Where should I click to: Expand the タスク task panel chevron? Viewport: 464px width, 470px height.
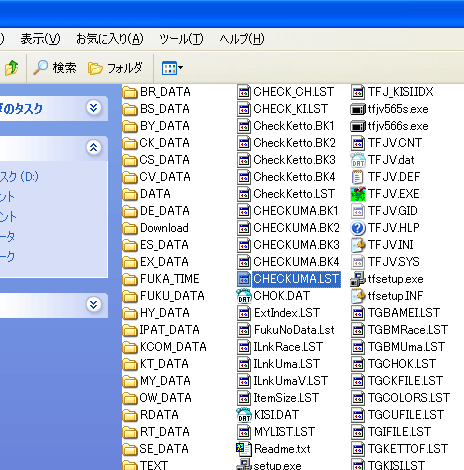(x=94, y=107)
